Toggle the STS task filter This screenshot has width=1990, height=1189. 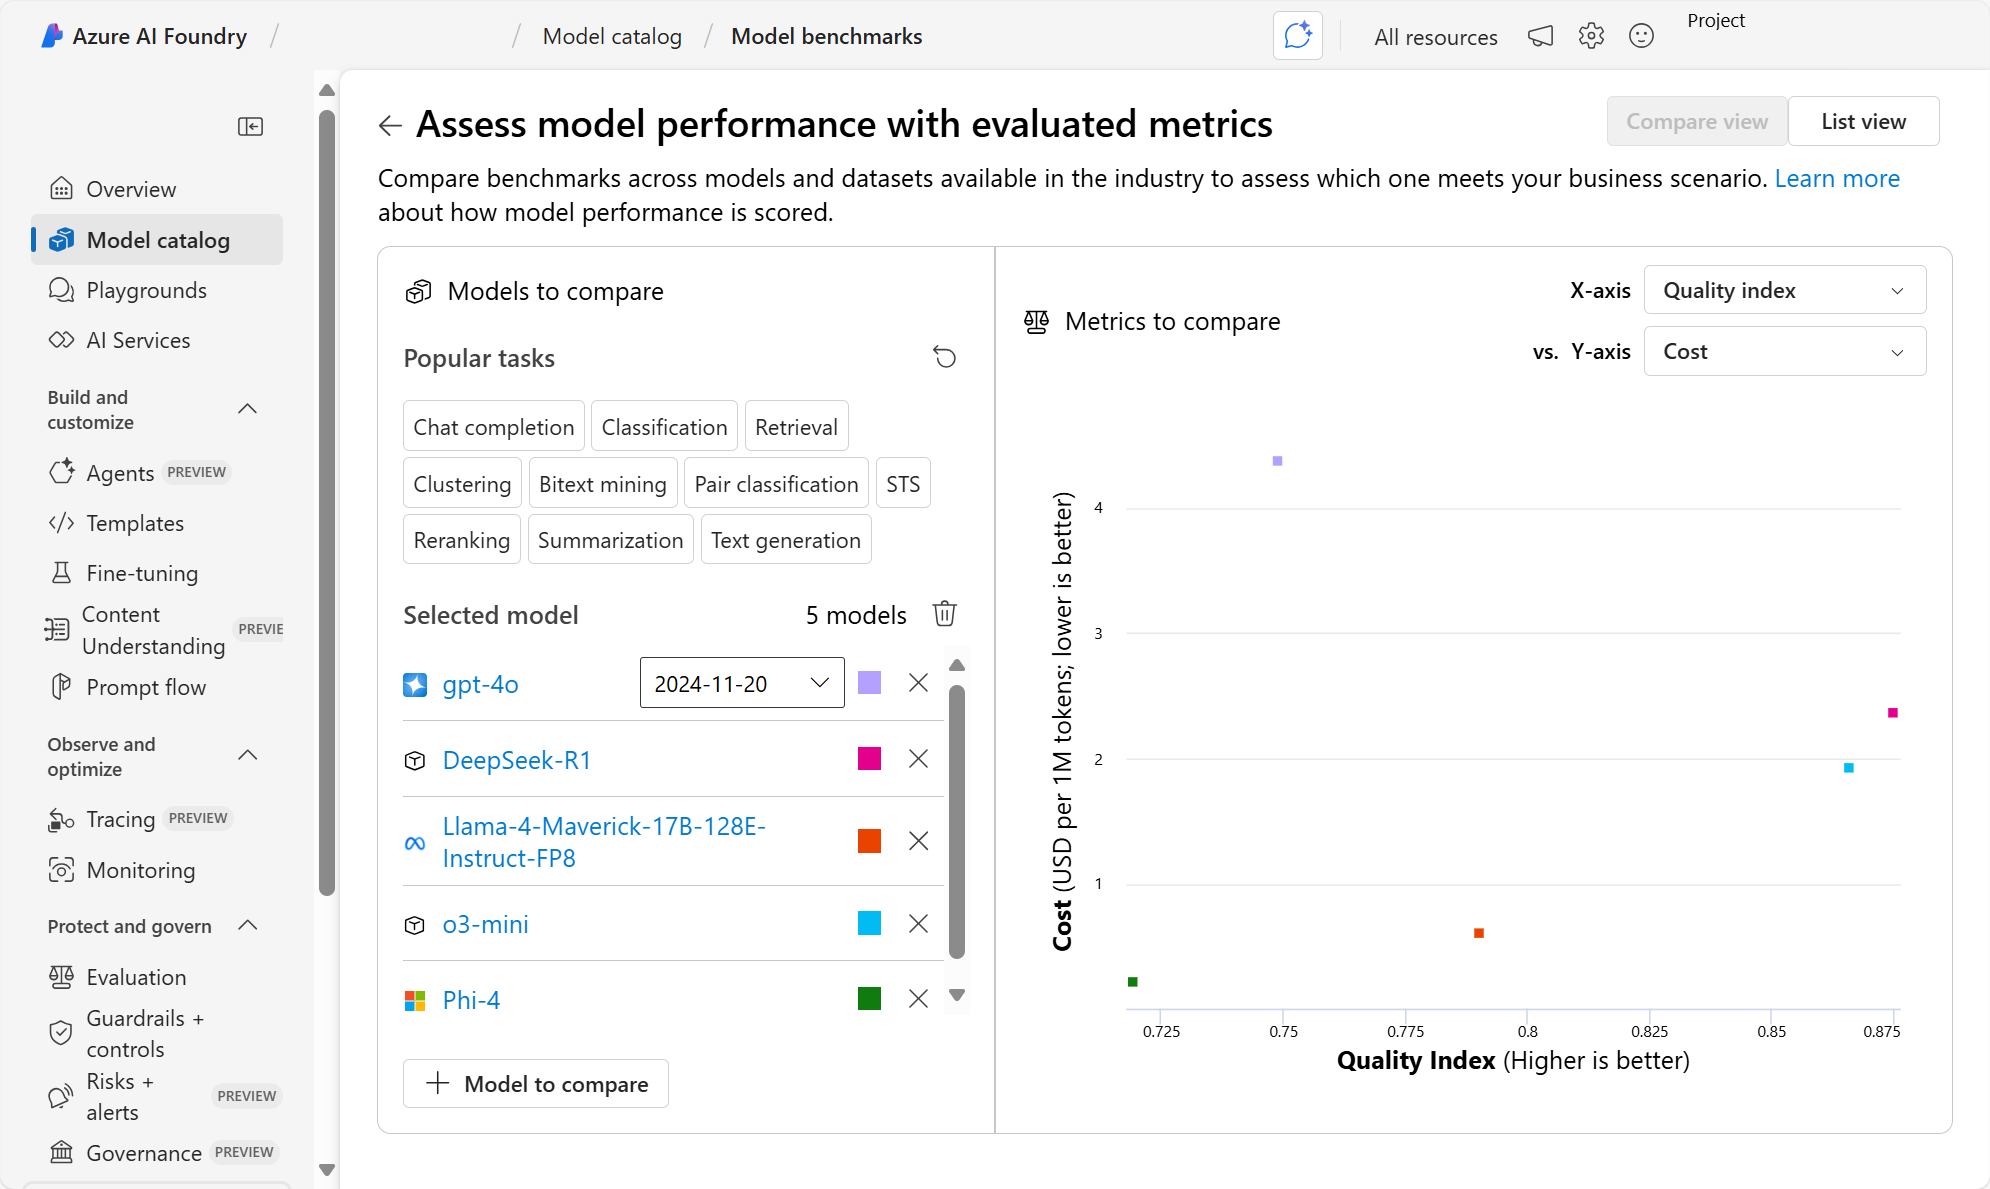point(903,484)
